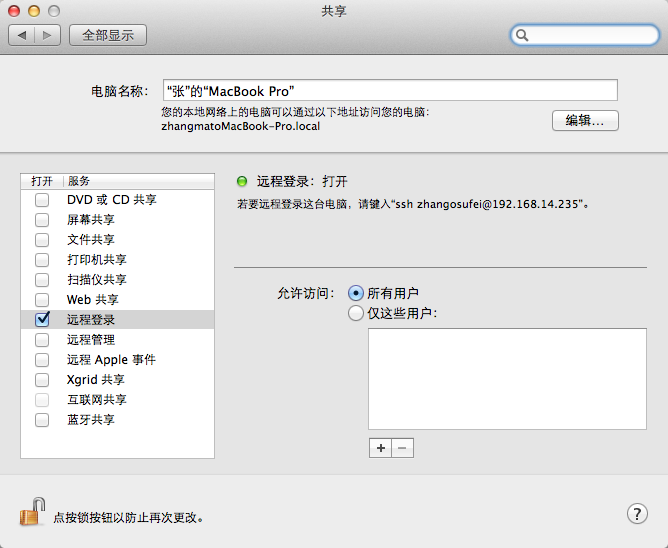The height and width of the screenshot is (548, 668).
Task: Click the 远程登录: 打开 status heading
Action: pyautogui.click(x=302, y=182)
